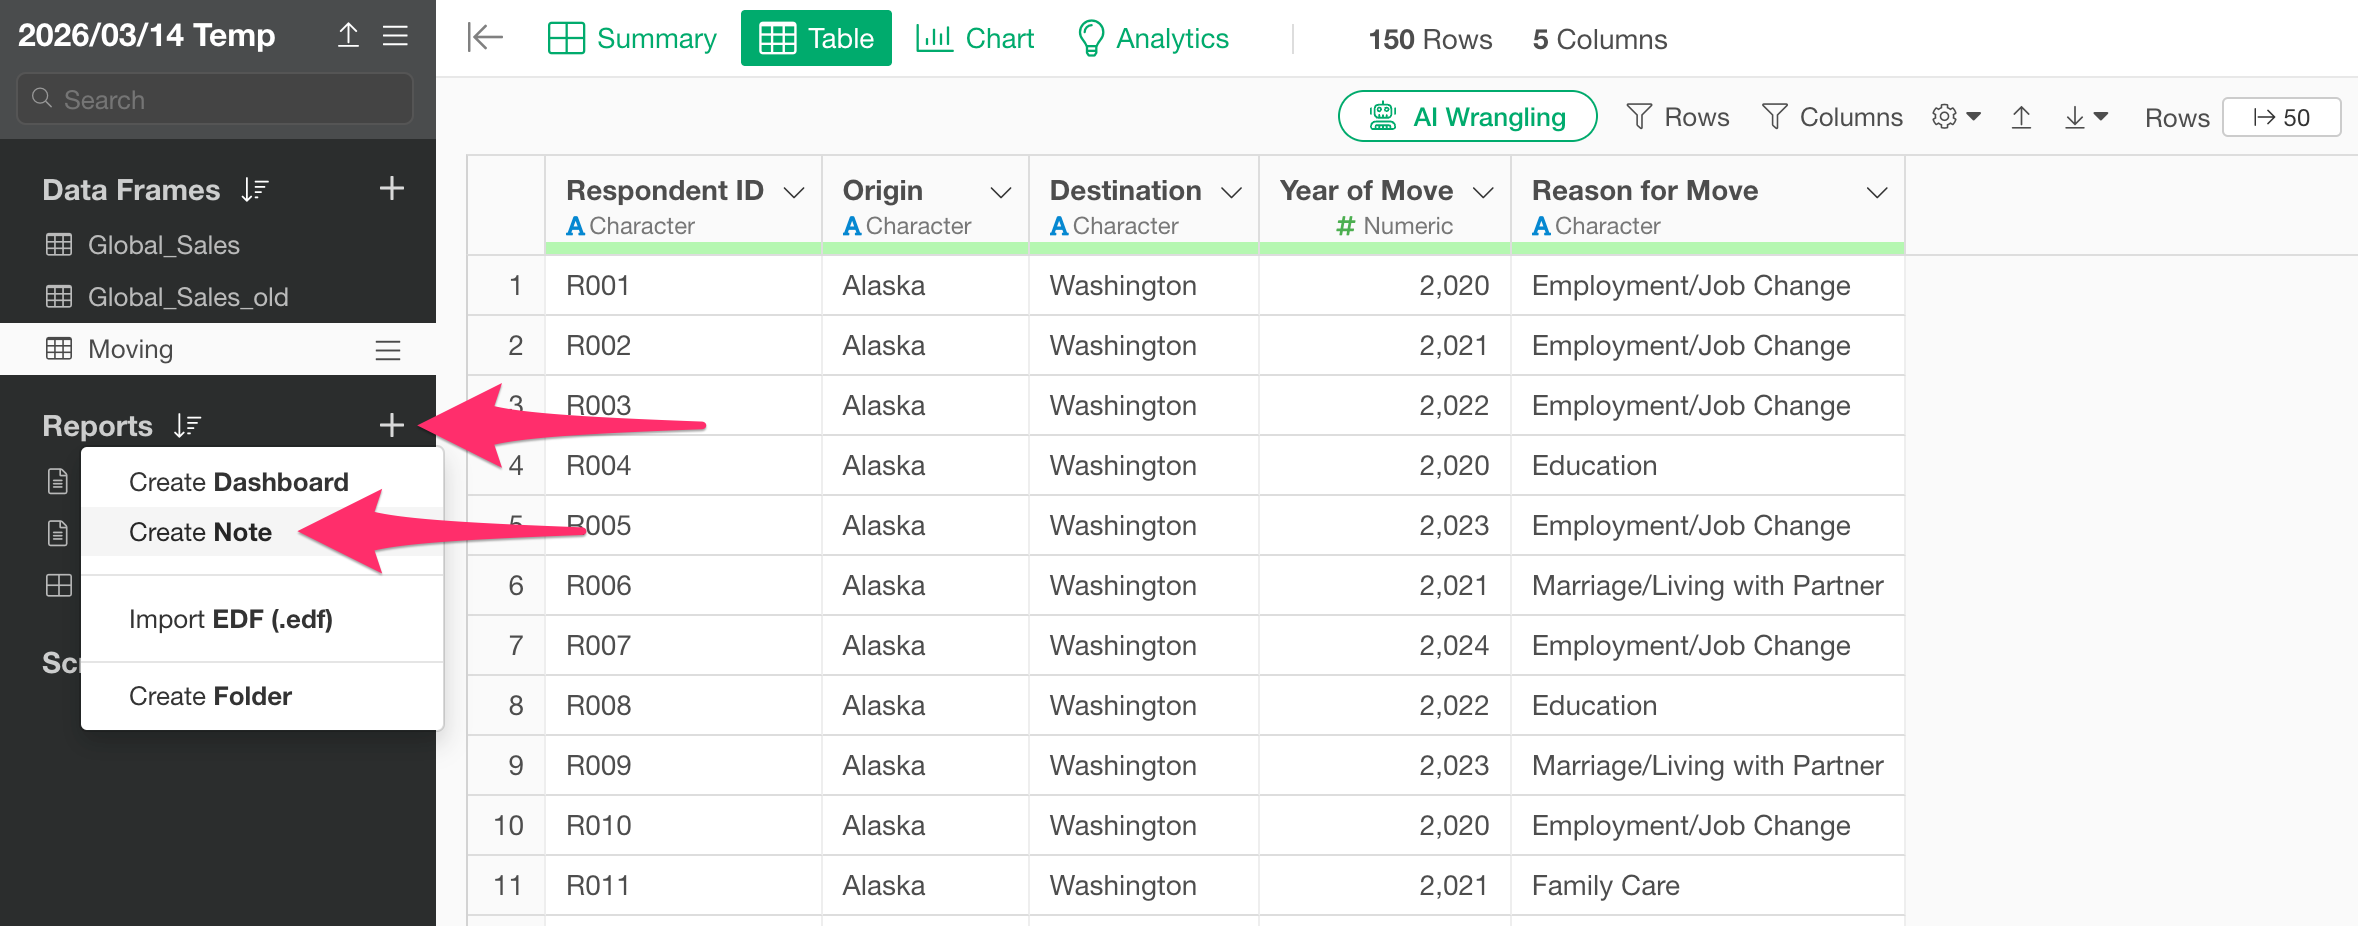The image size is (2358, 926).
Task: Click the project upload icon in sidebar header
Action: 348,36
